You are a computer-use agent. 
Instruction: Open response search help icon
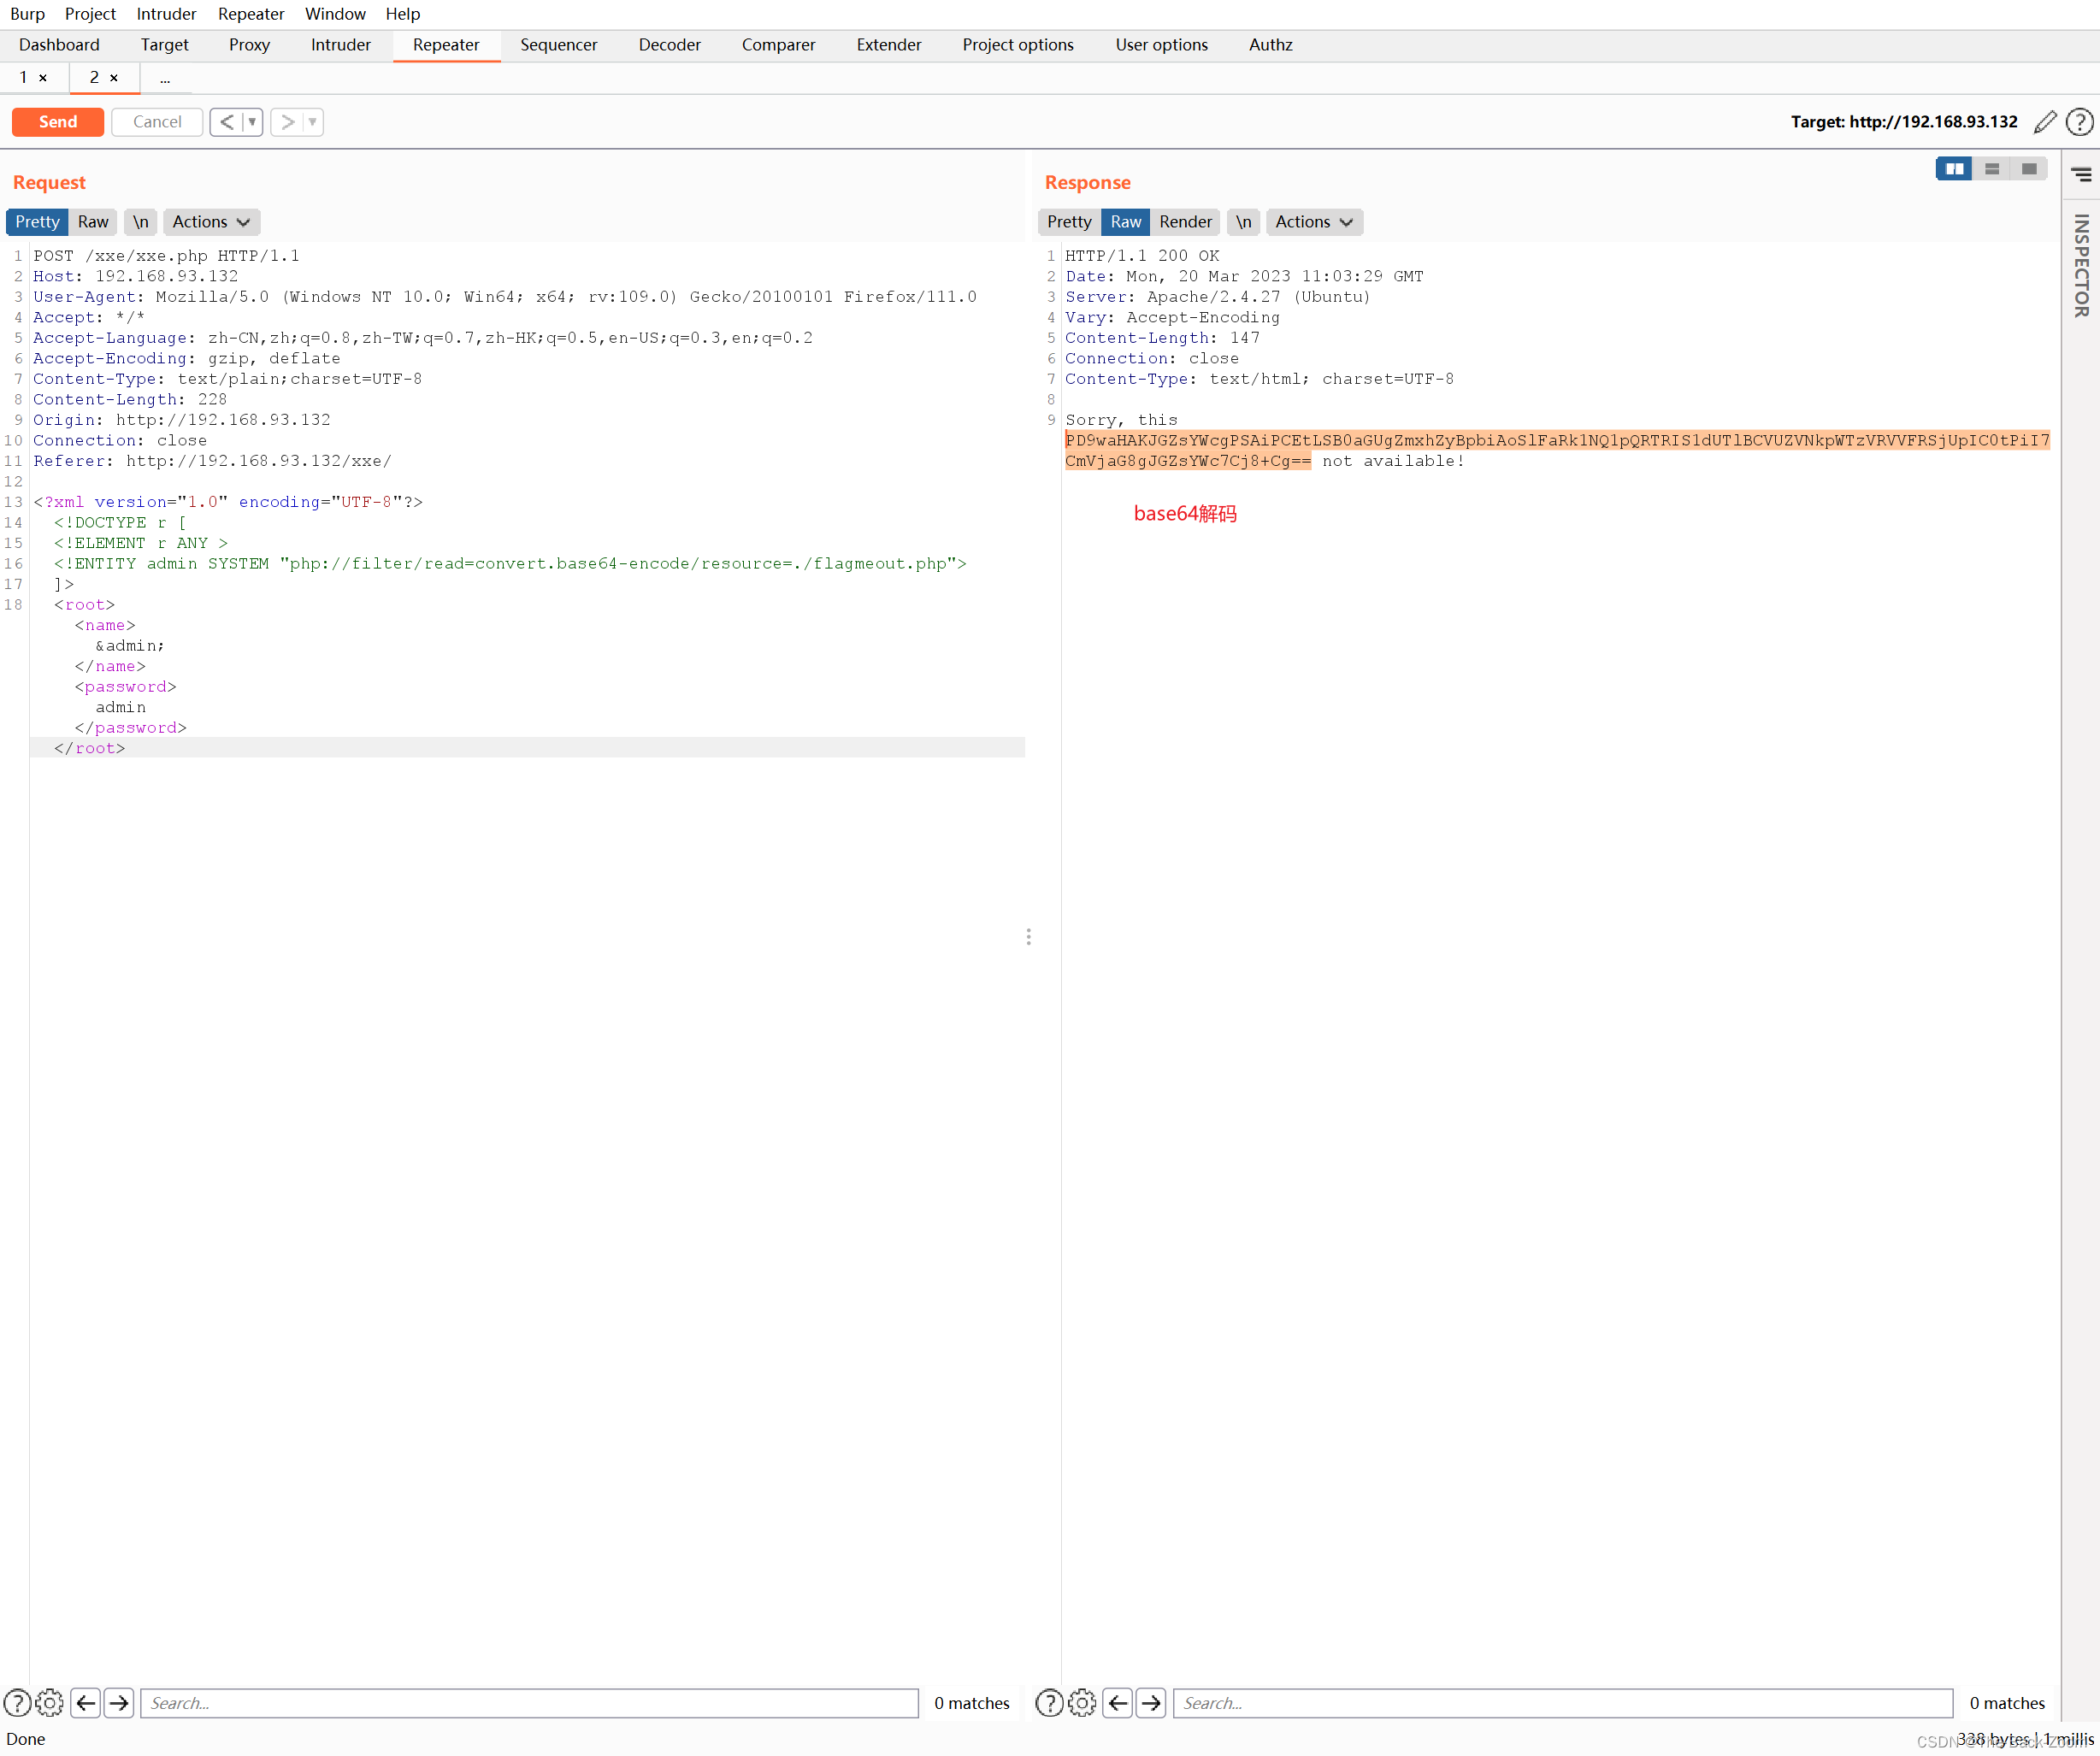tap(1048, 1702)
